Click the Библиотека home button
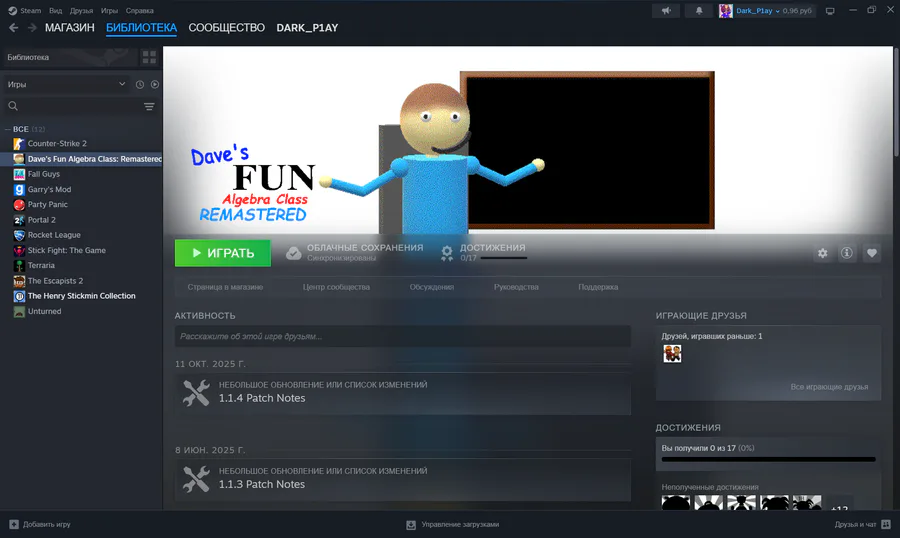This screenshot has width=900, height=538. (70, 57)
